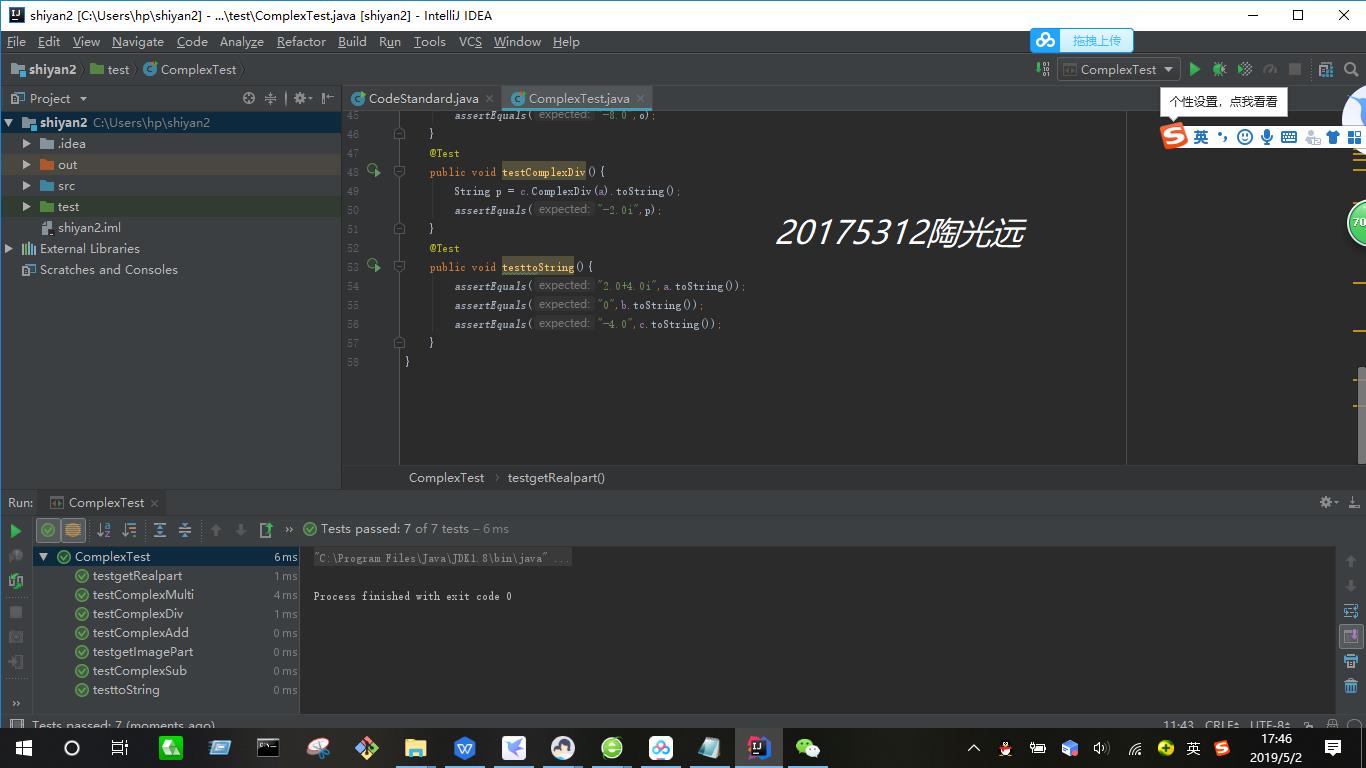Click the Build Project icon
The height and width of the screenshot is (768, 1366).
coord(1041,69)
